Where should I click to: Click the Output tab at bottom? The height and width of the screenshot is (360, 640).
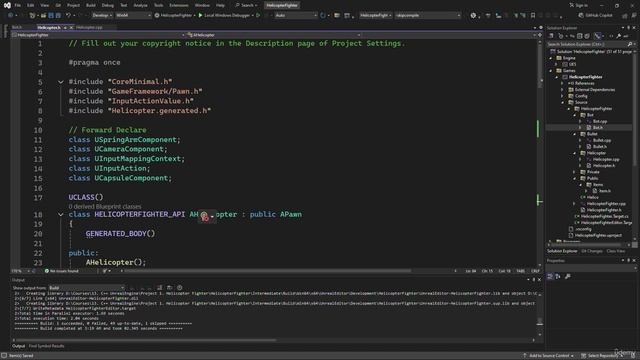18,346
